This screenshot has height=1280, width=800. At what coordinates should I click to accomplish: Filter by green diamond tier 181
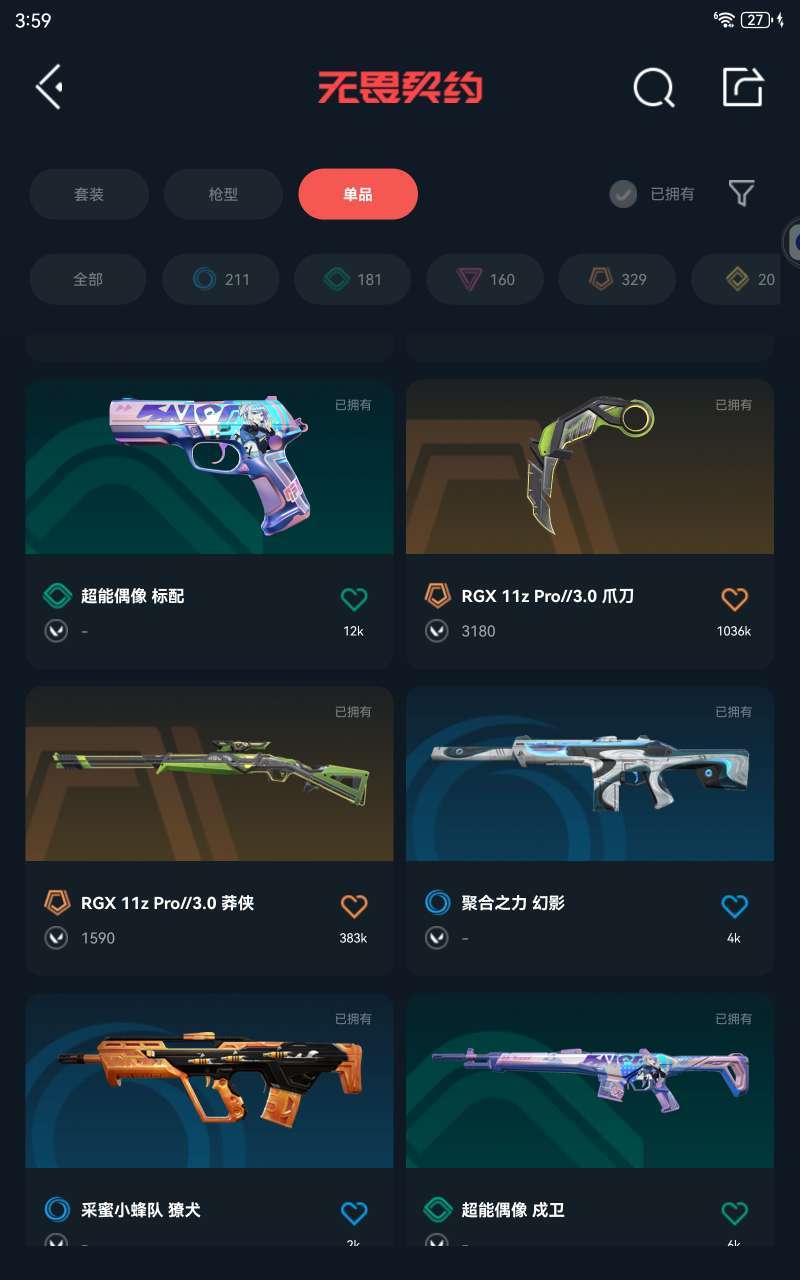point(352,279)
